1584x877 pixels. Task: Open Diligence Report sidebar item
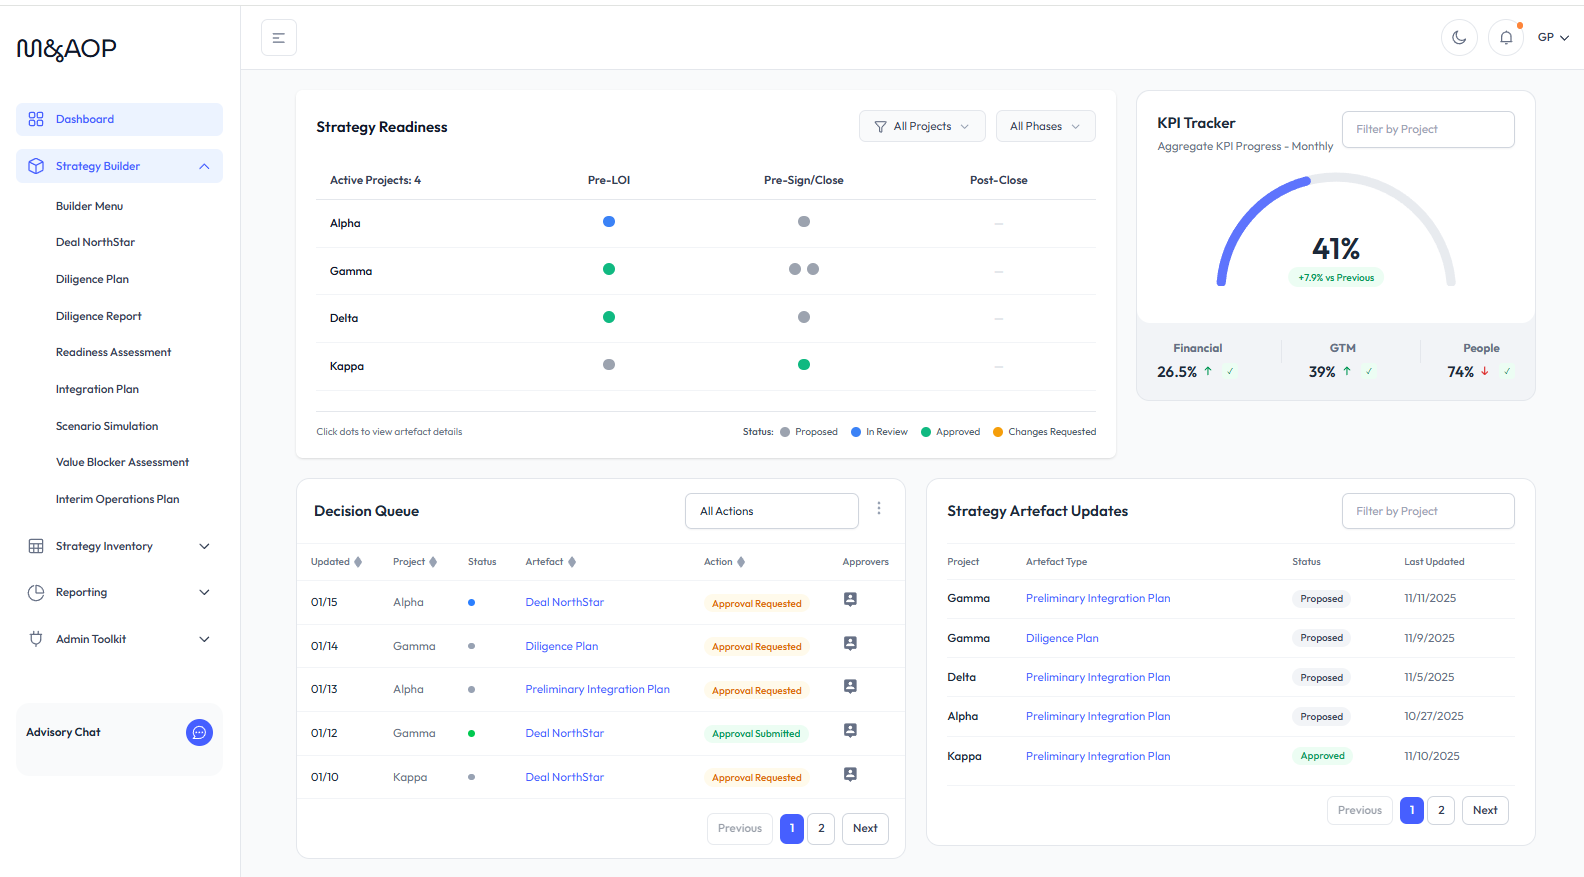[x=99, y=316]
